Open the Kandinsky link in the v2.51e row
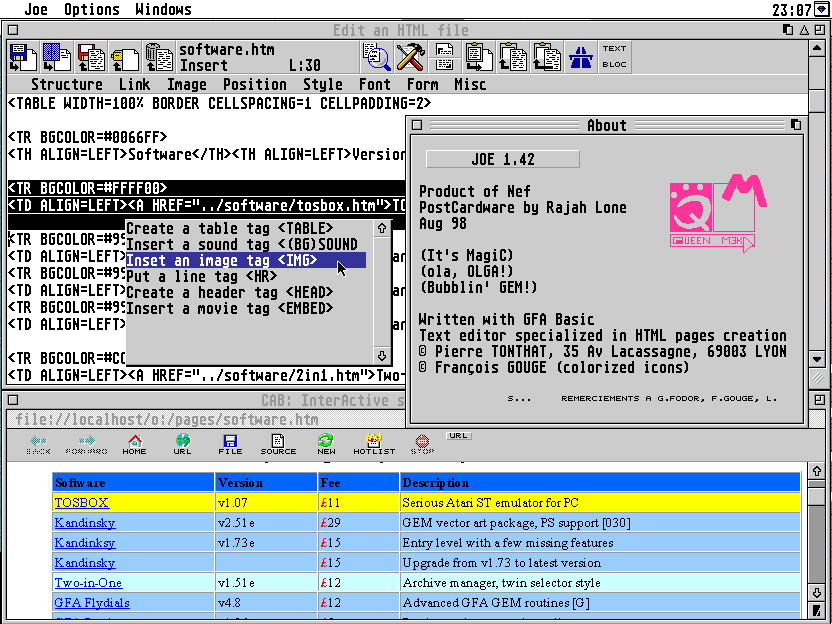 point(85,523)
